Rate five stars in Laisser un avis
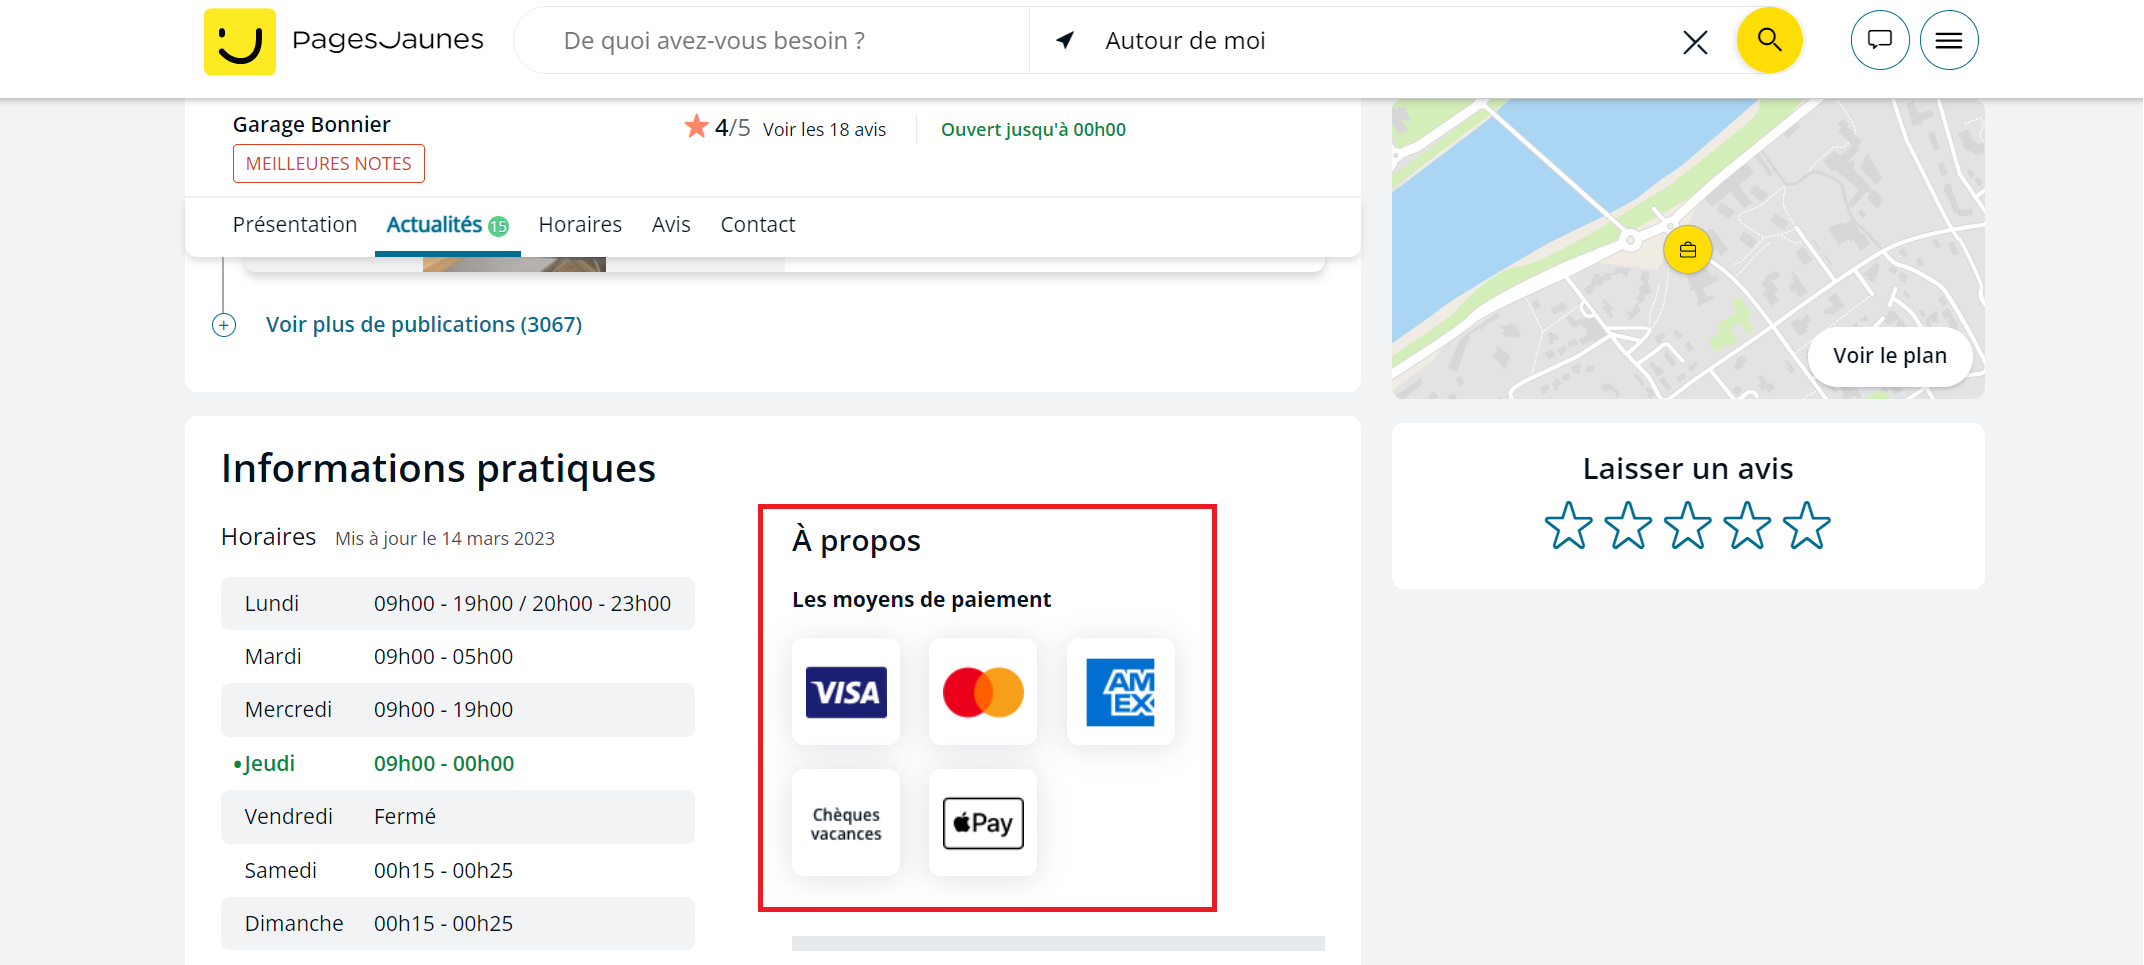The height and width of the screenshot is (965, 2144). coord(1806,526)
